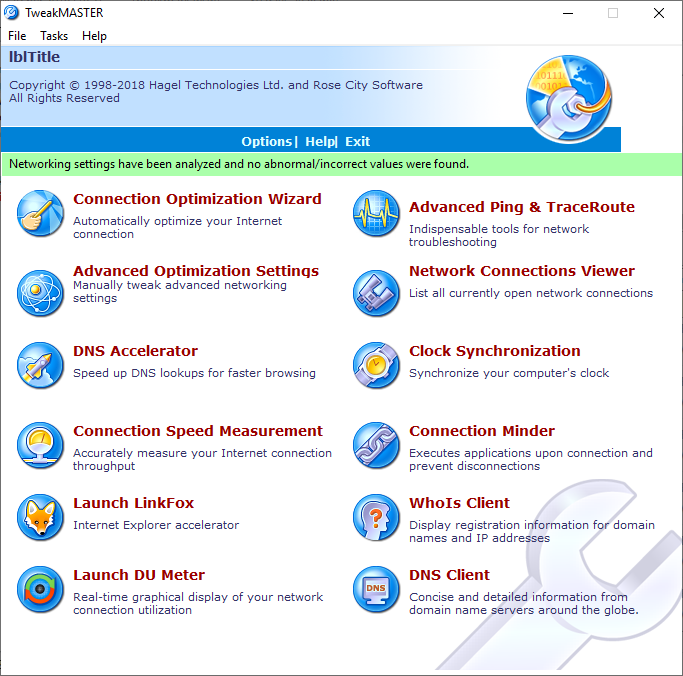Open Connection Speed Measurement heading
Viewport: 683px width, 676px height.
coord(198,431)
